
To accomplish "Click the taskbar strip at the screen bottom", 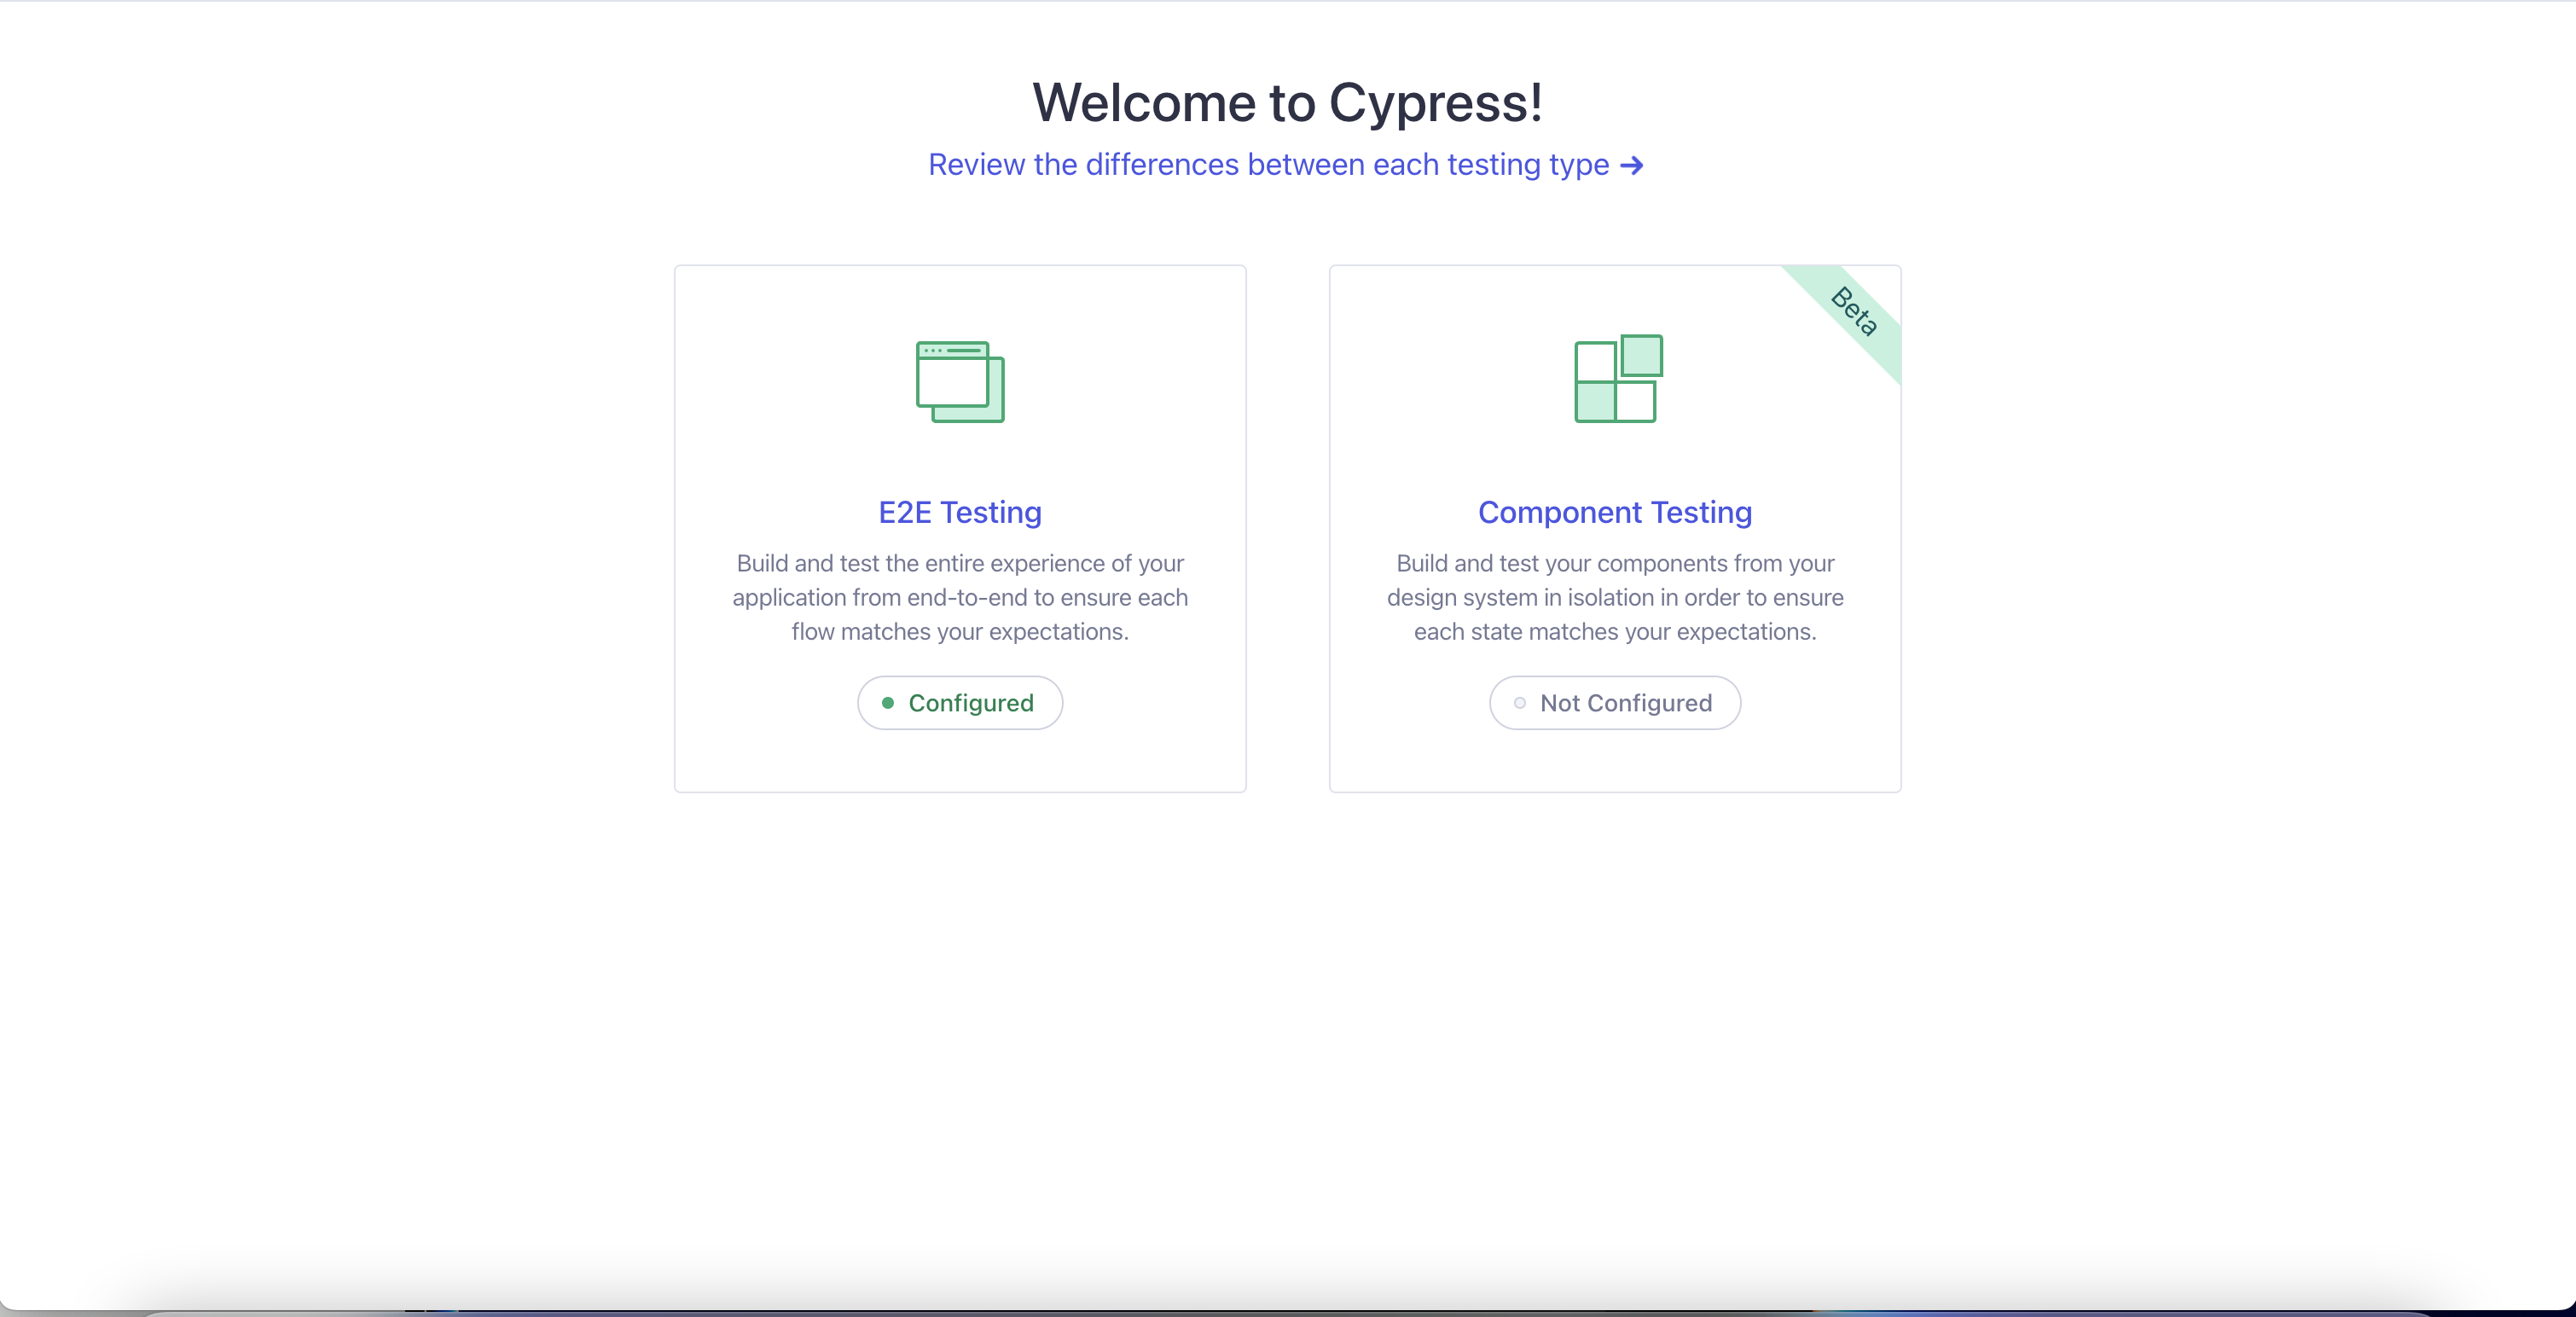I will tap(1288, 1310).
